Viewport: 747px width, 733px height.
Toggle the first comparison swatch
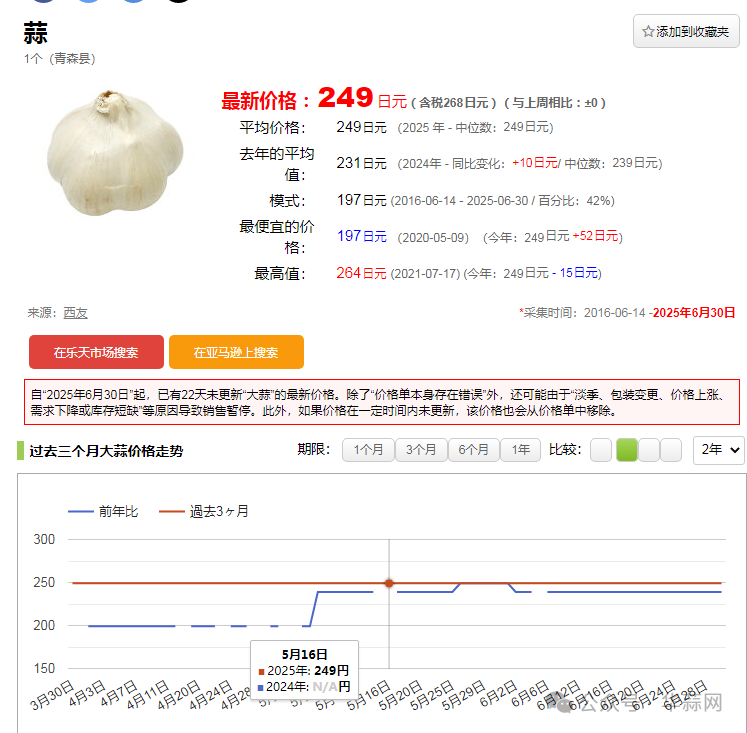[601, 450]
